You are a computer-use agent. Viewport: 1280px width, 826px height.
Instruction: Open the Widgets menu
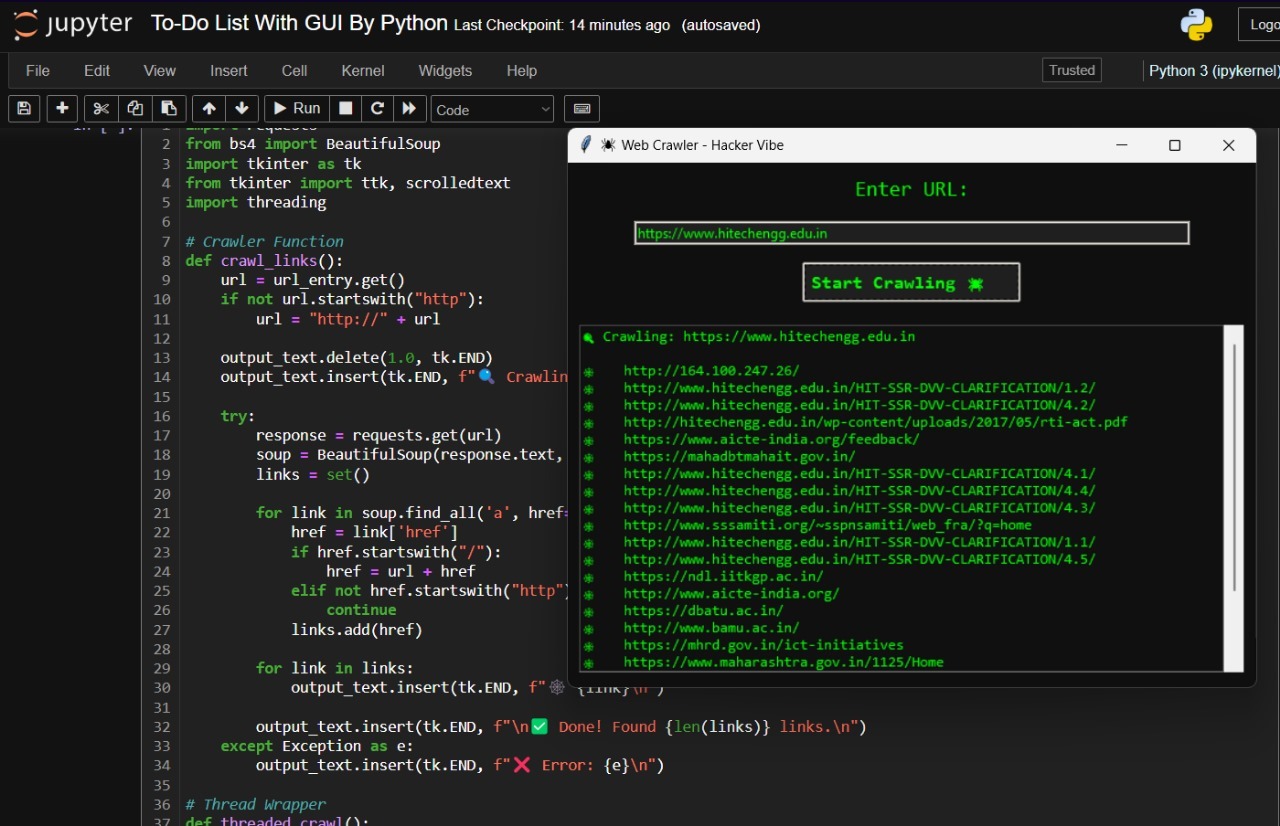point(445,70)
